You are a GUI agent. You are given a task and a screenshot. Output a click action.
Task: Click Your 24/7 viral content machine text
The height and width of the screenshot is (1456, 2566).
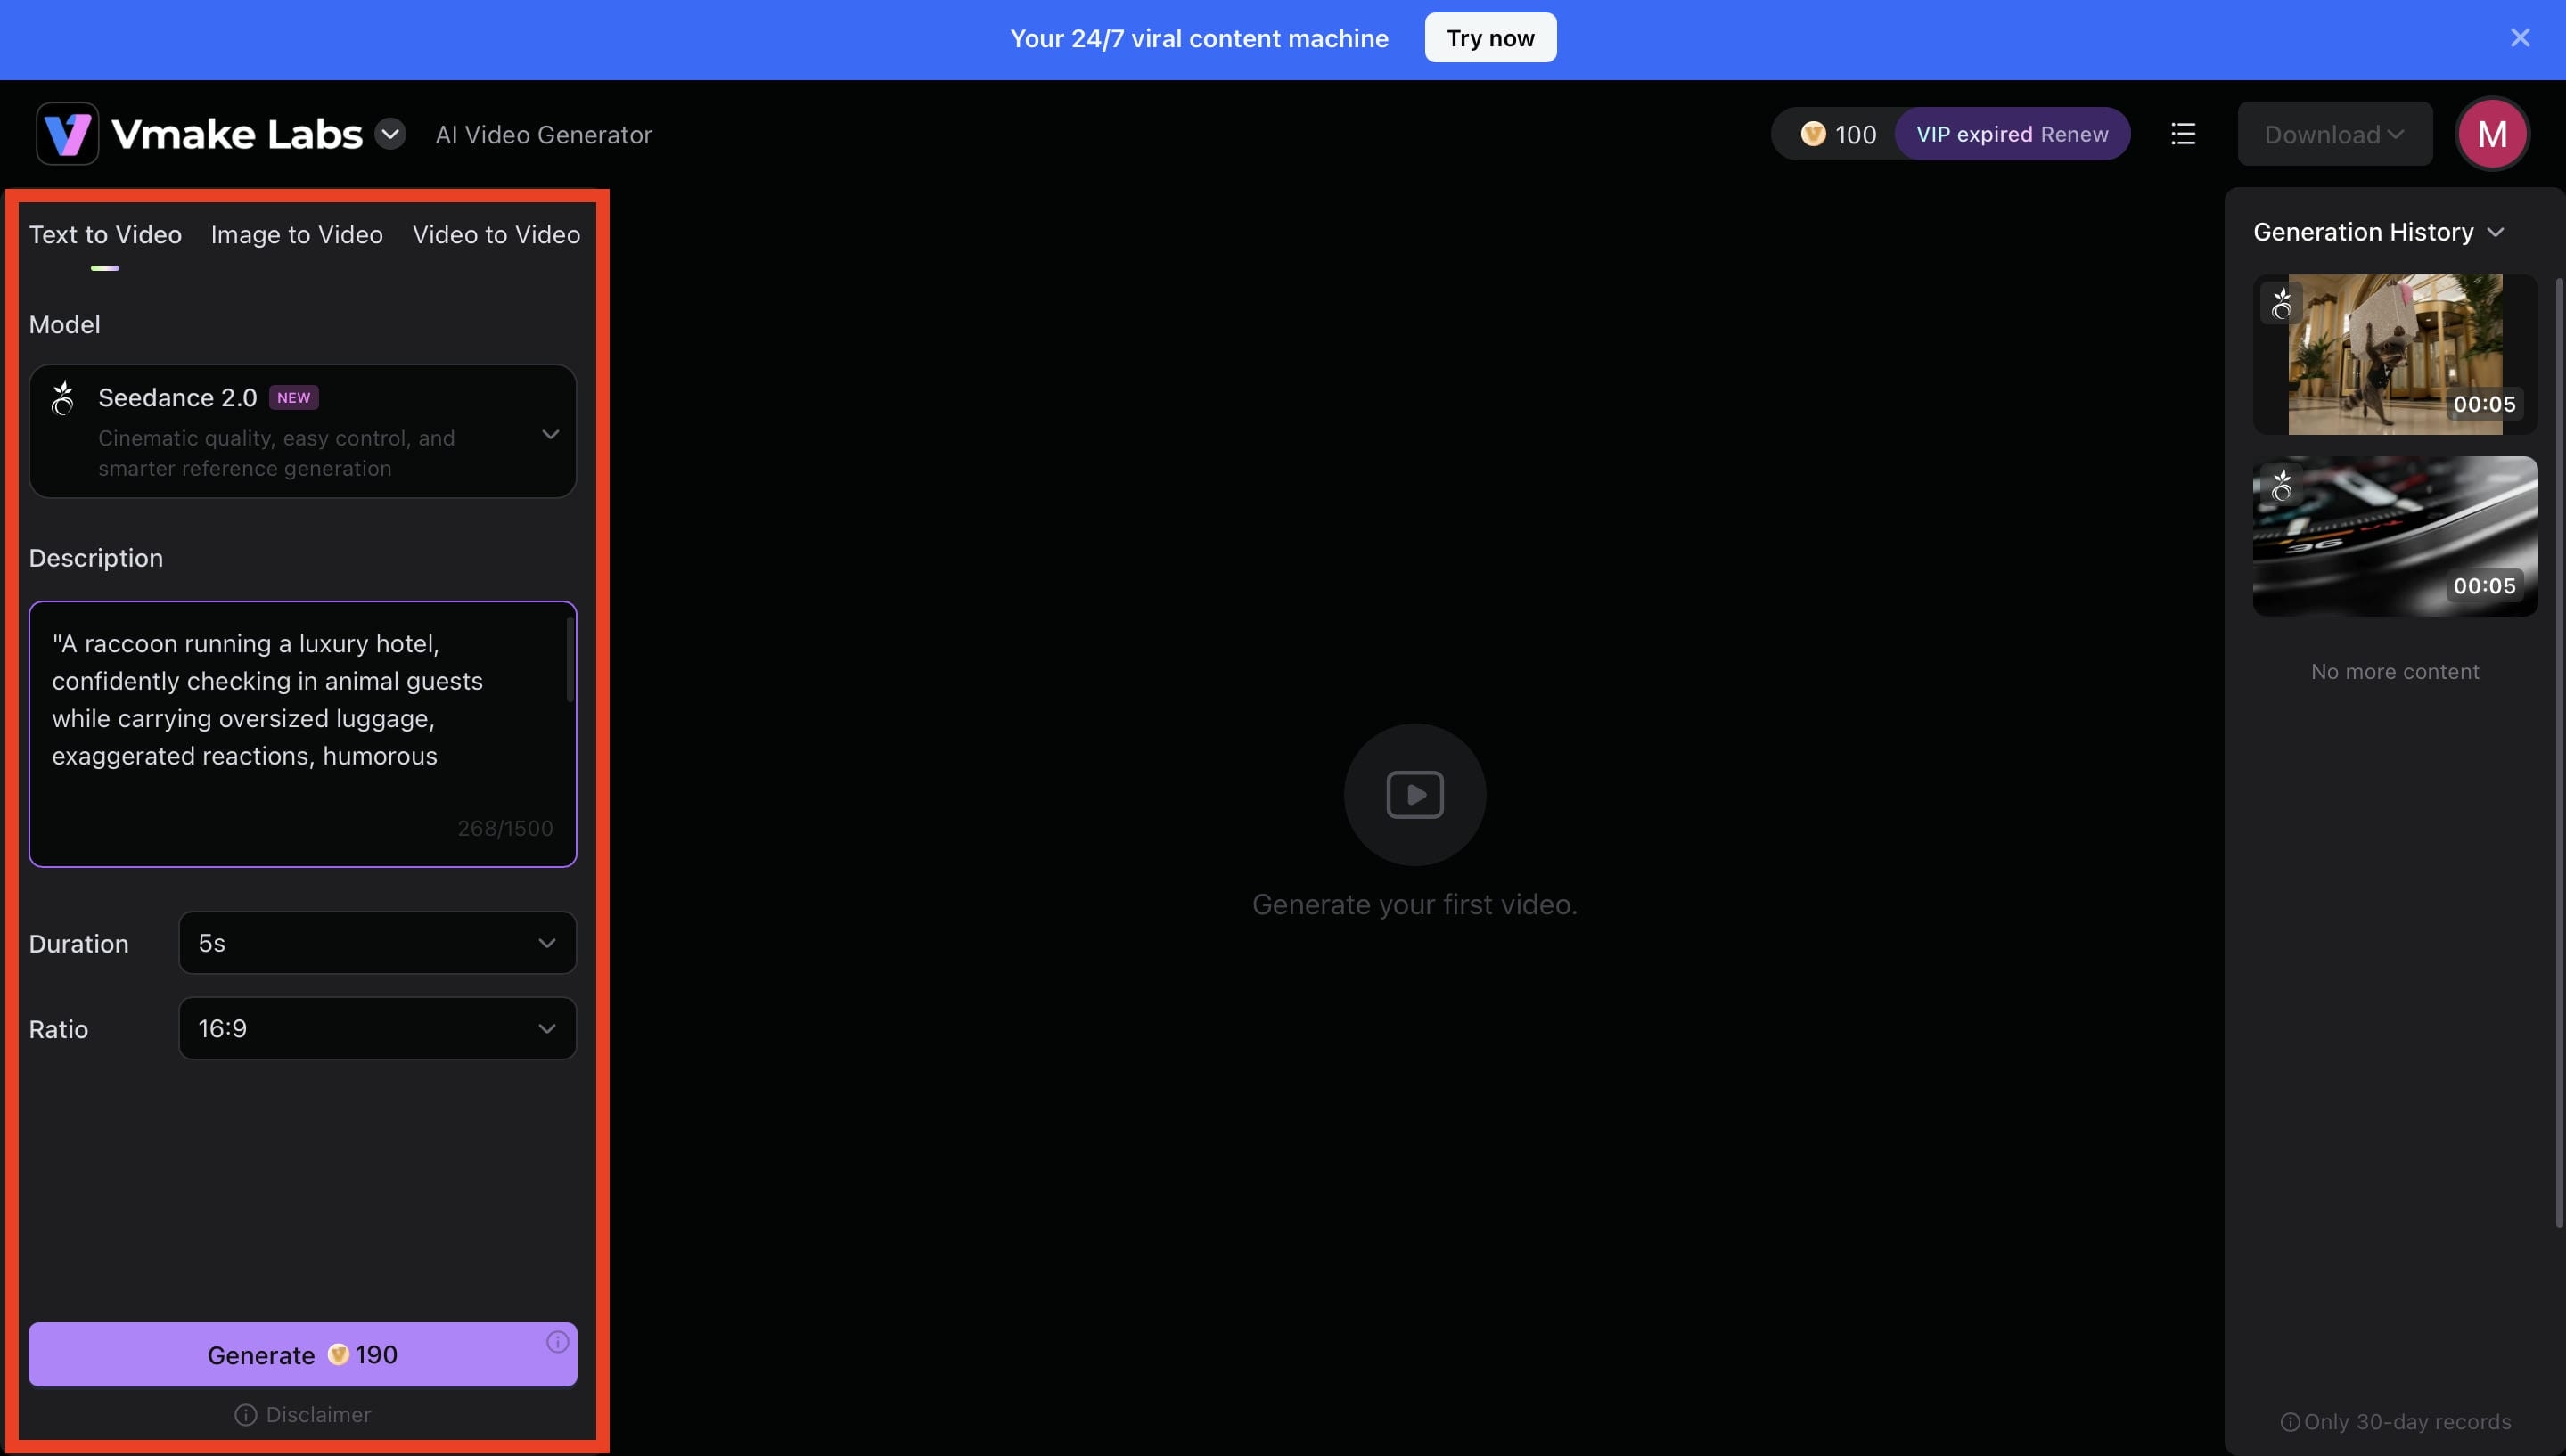coord(1199,38)
